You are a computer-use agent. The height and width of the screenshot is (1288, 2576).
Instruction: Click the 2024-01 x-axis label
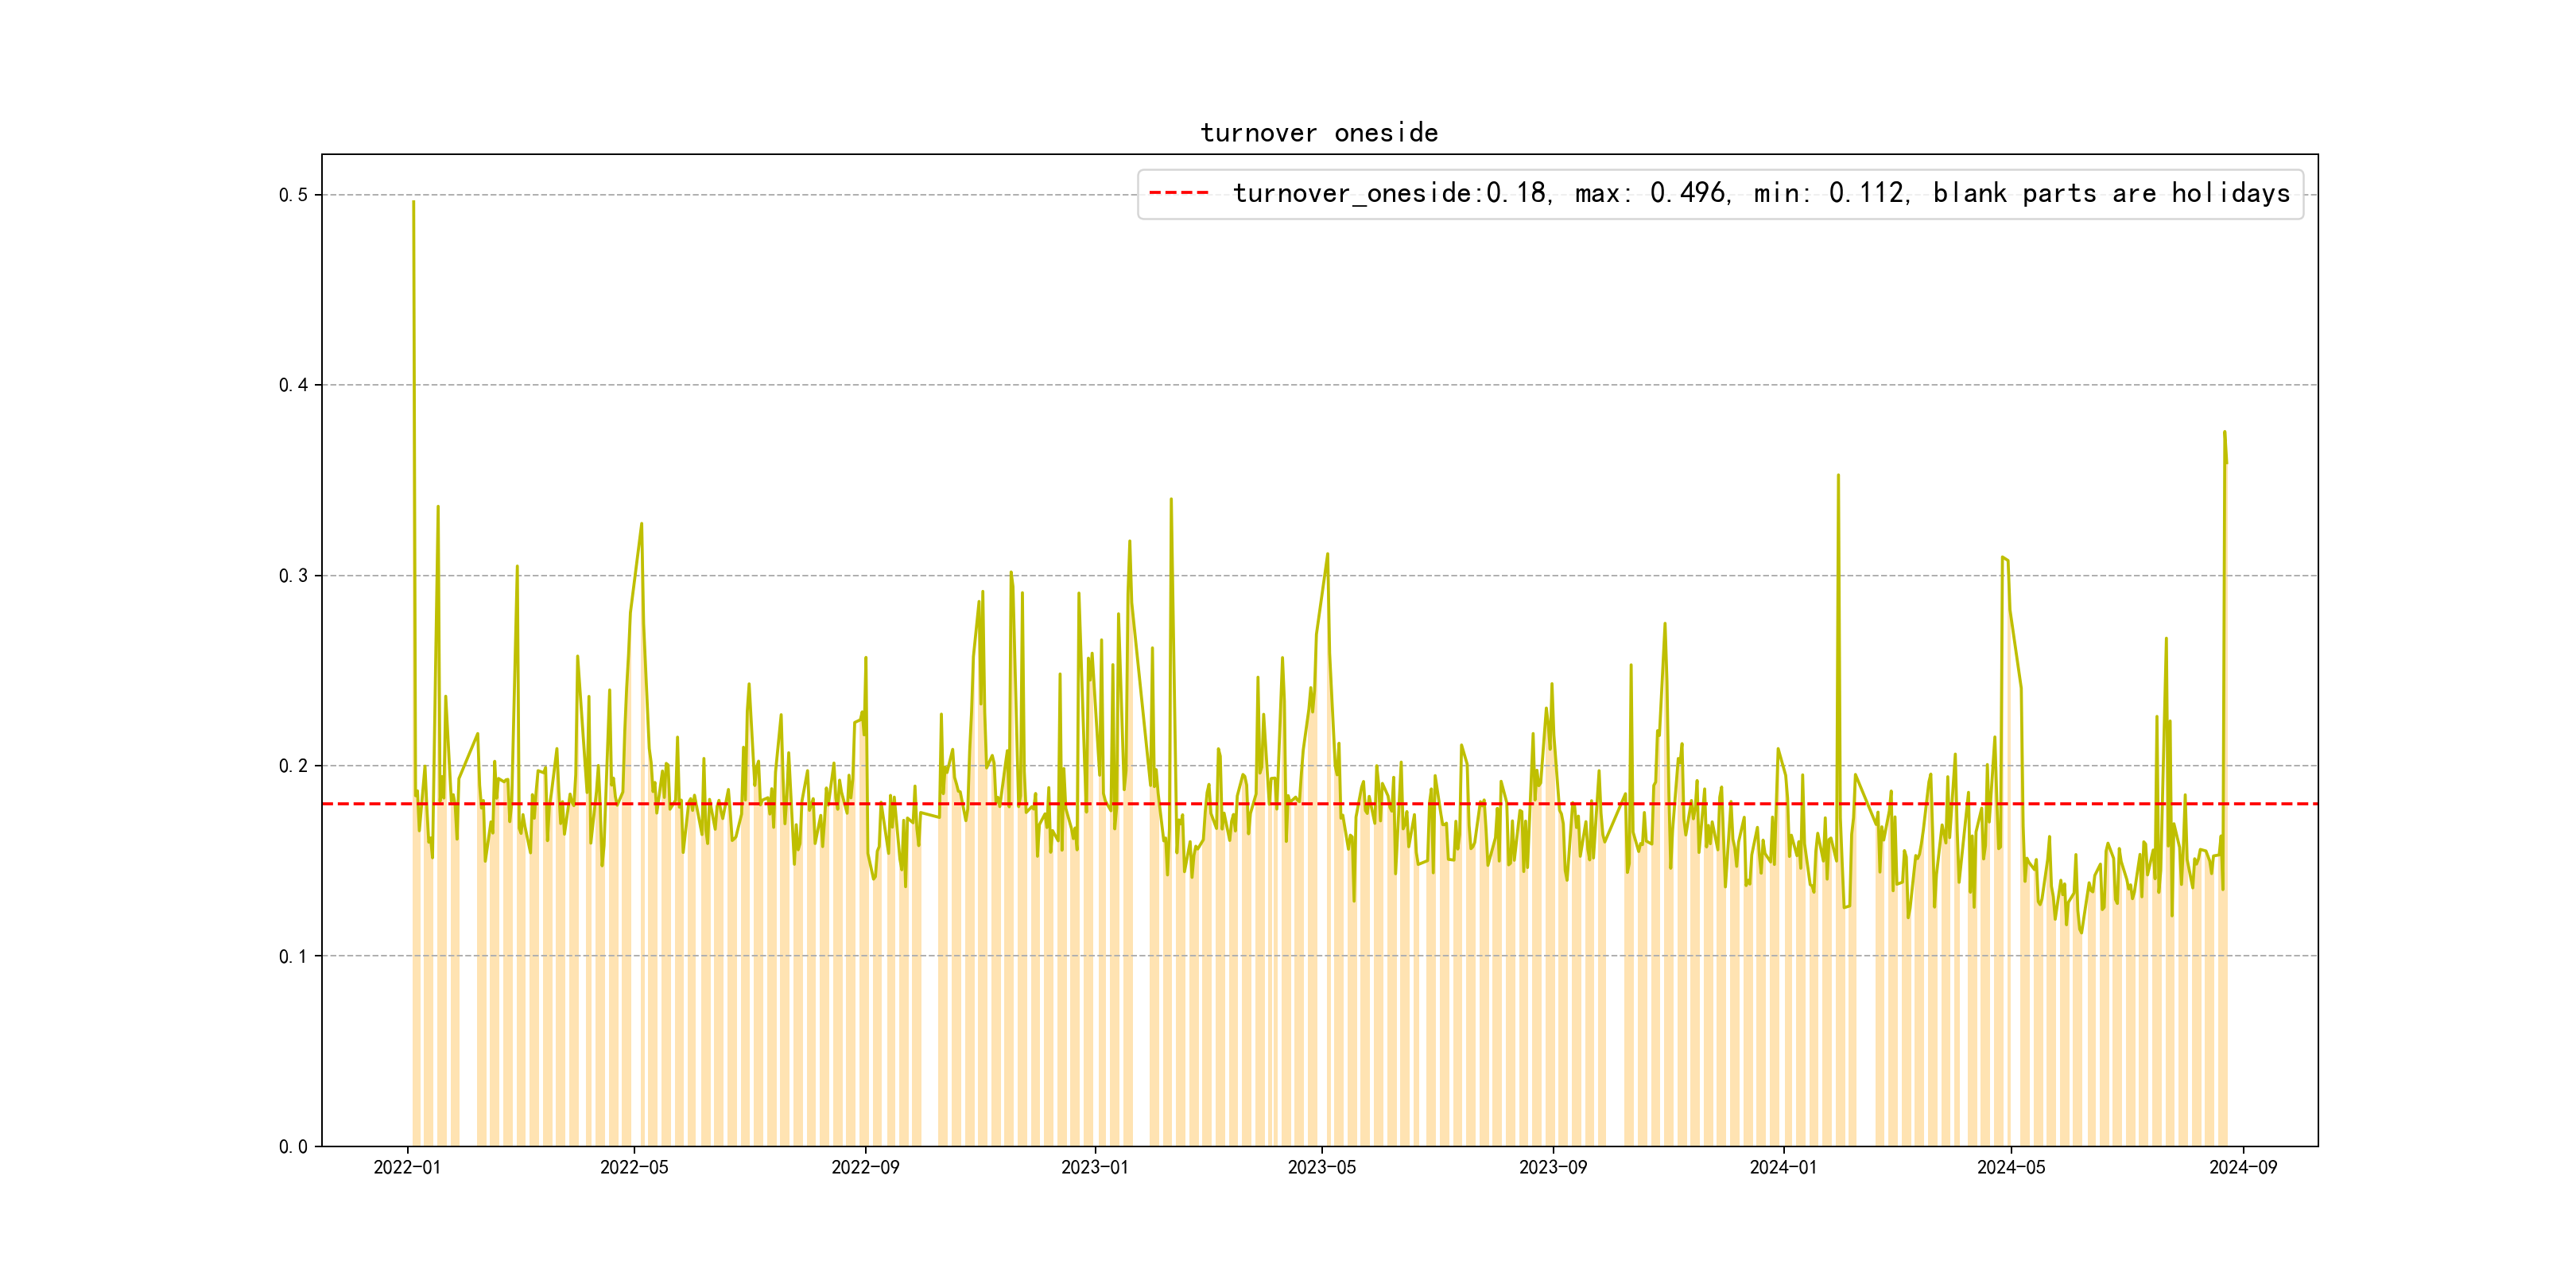point(1783,1167)
